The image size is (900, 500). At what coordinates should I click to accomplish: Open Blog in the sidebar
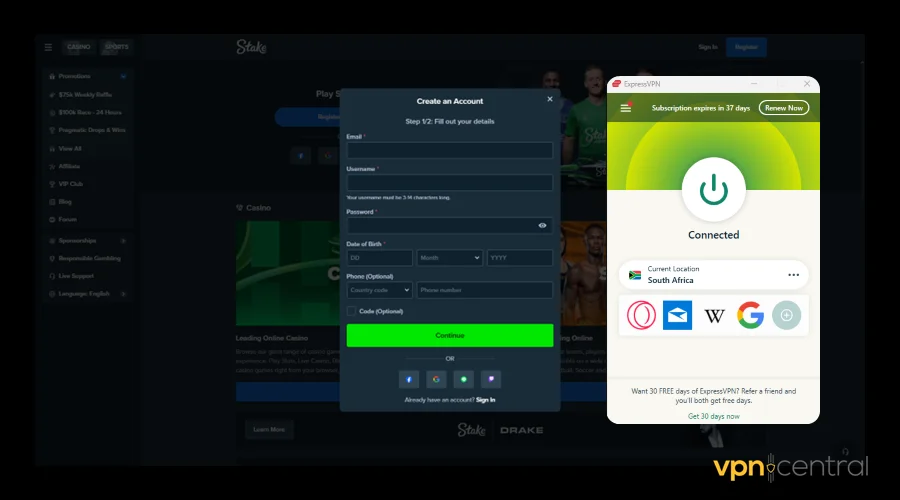[65, 202]
